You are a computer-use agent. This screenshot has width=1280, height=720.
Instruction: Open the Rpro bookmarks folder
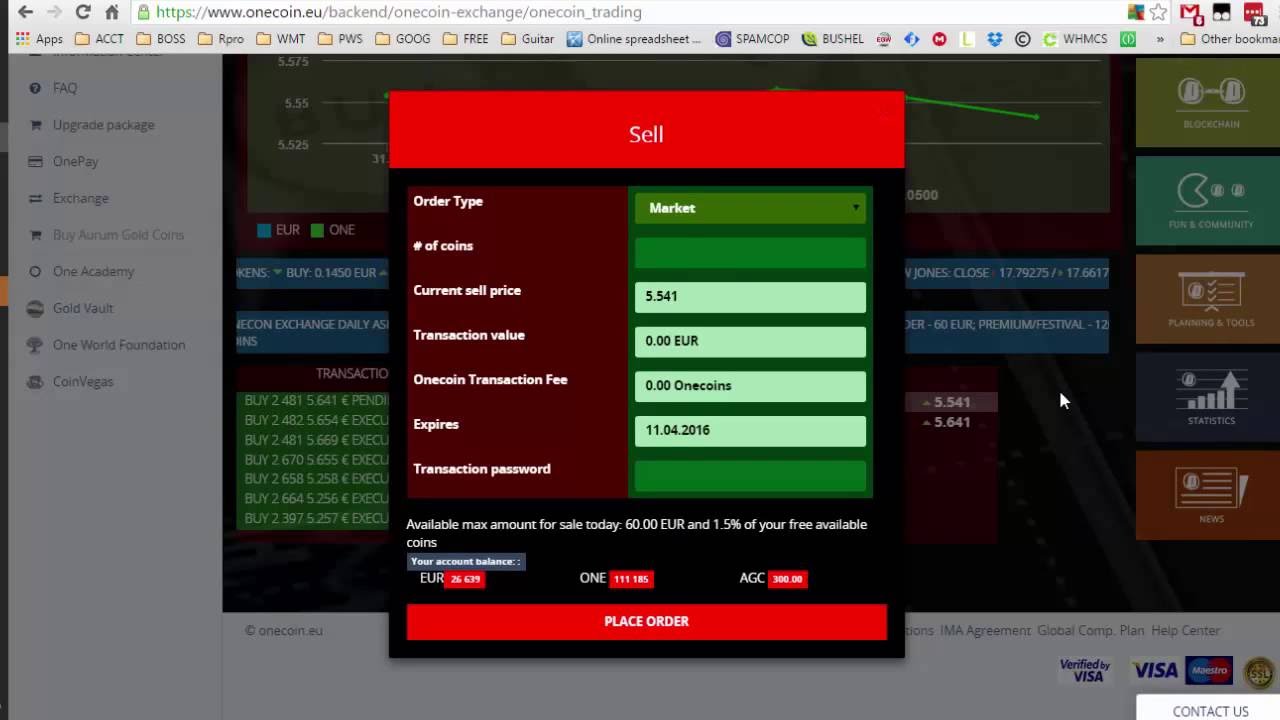(x=221, y=39)
